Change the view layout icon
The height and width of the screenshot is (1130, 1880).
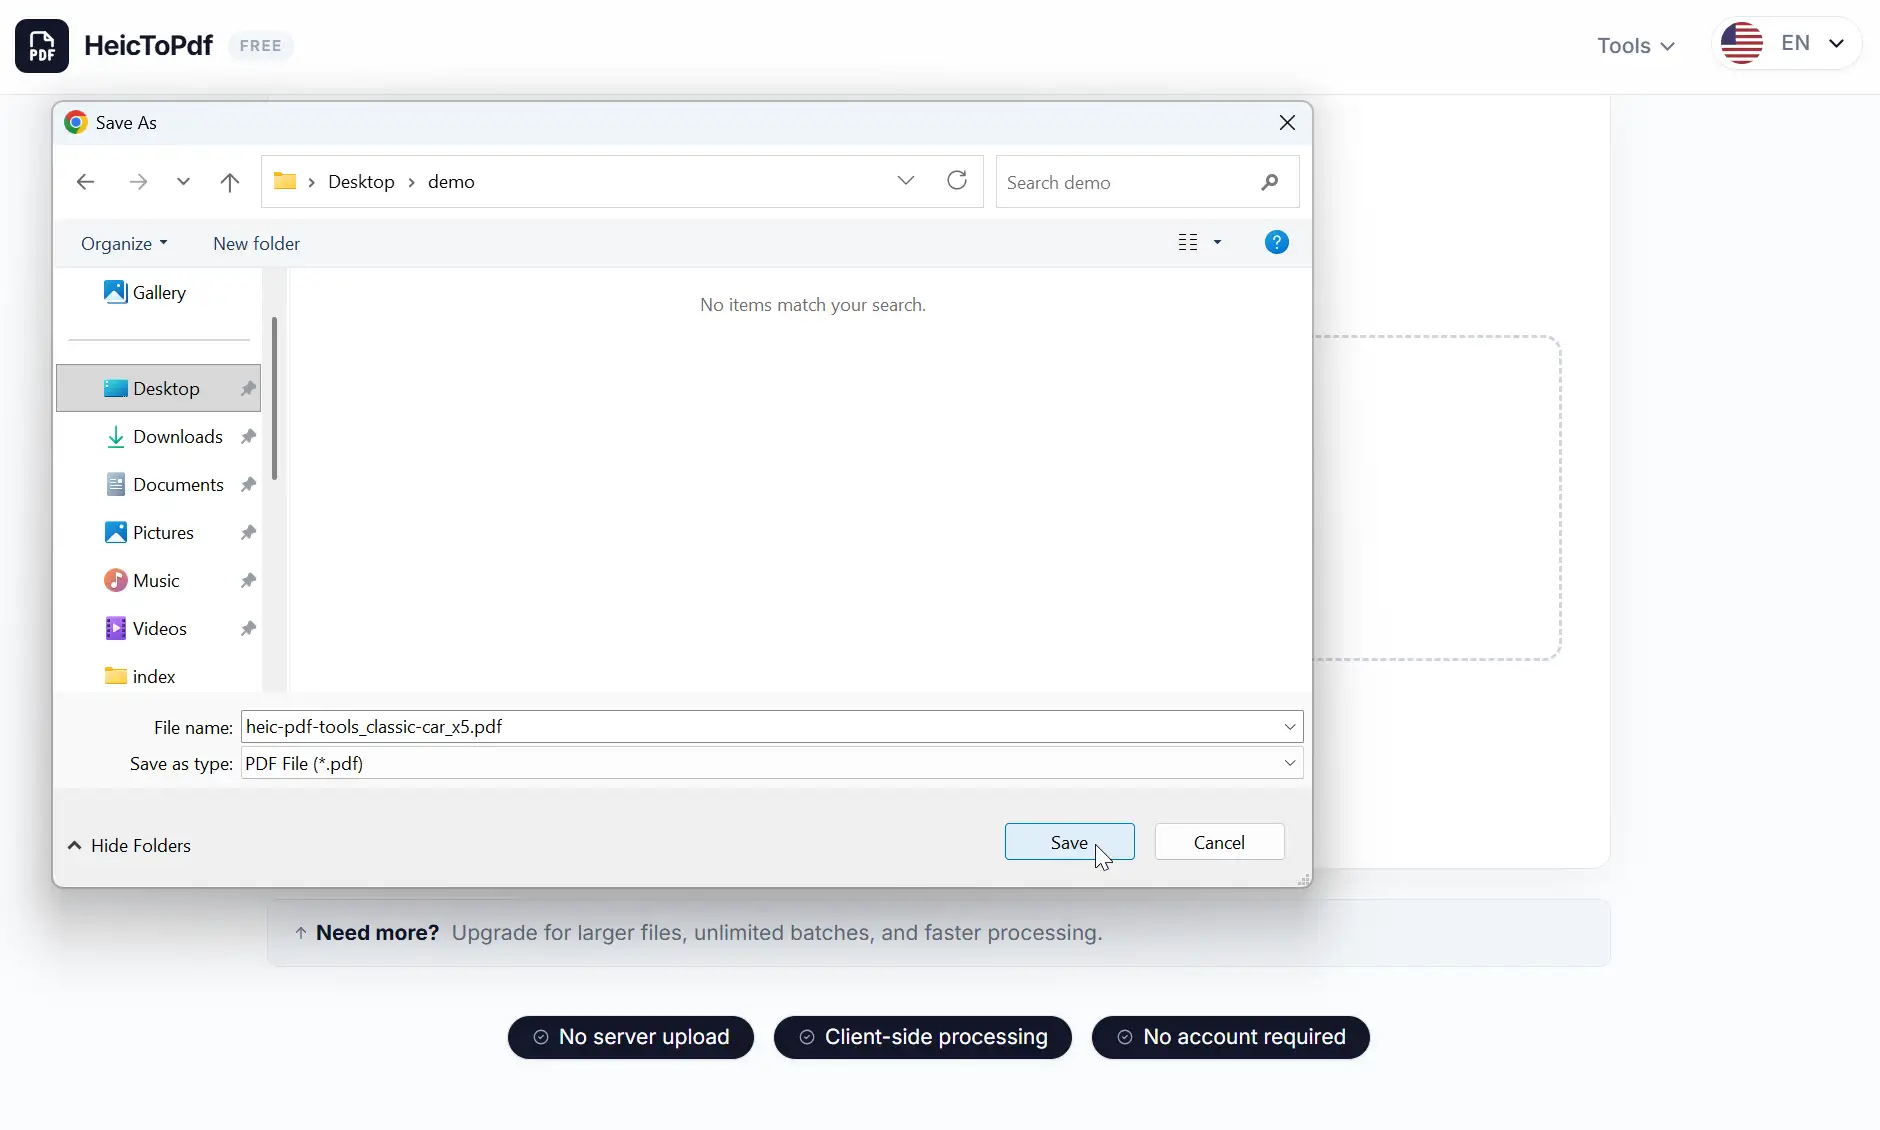(1188, 242)
